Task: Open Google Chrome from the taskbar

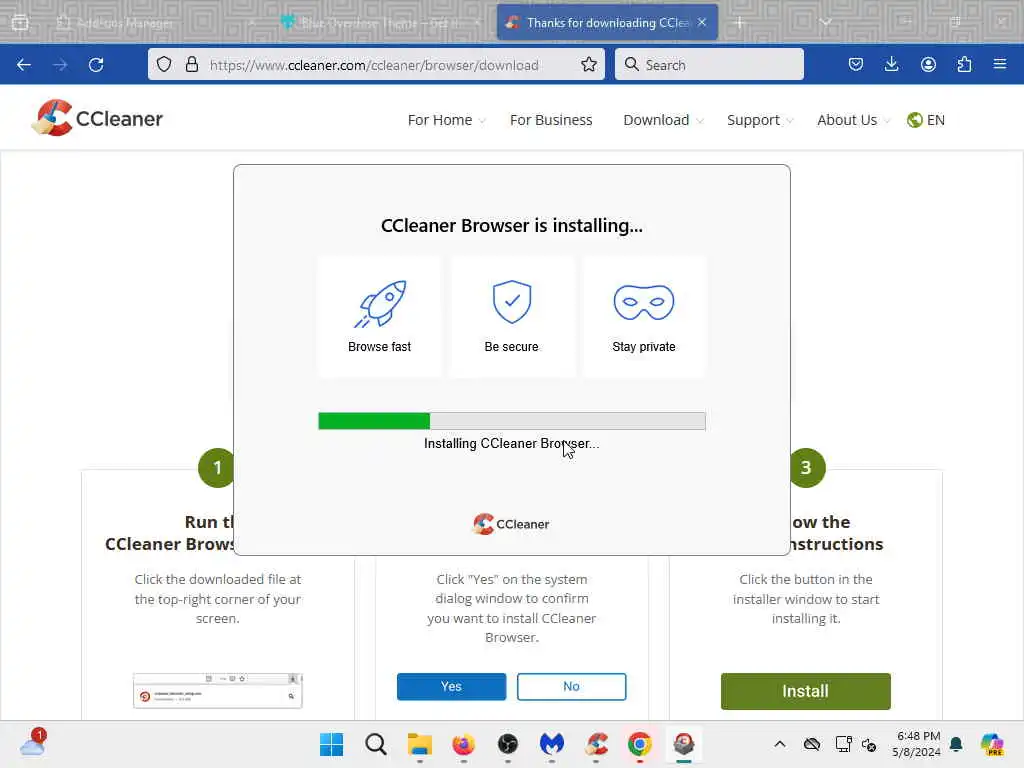Action: (x=640, y=744)
